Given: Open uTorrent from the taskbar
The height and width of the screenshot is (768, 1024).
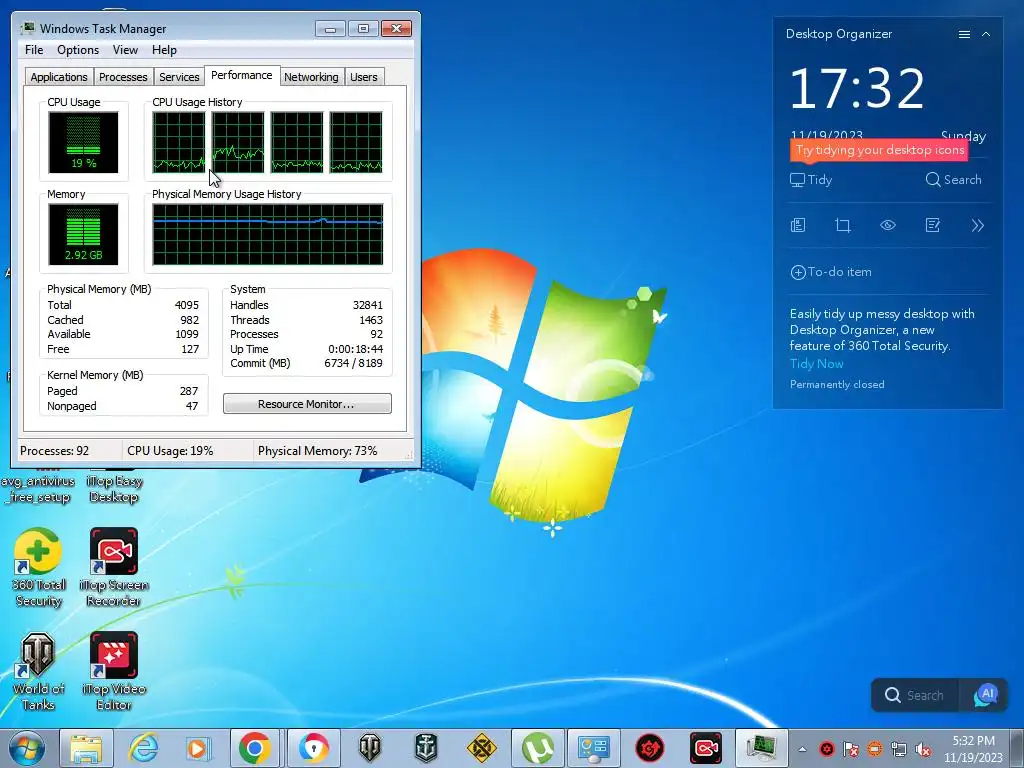Looking at the screenshot, I should [x=537, y=748].
